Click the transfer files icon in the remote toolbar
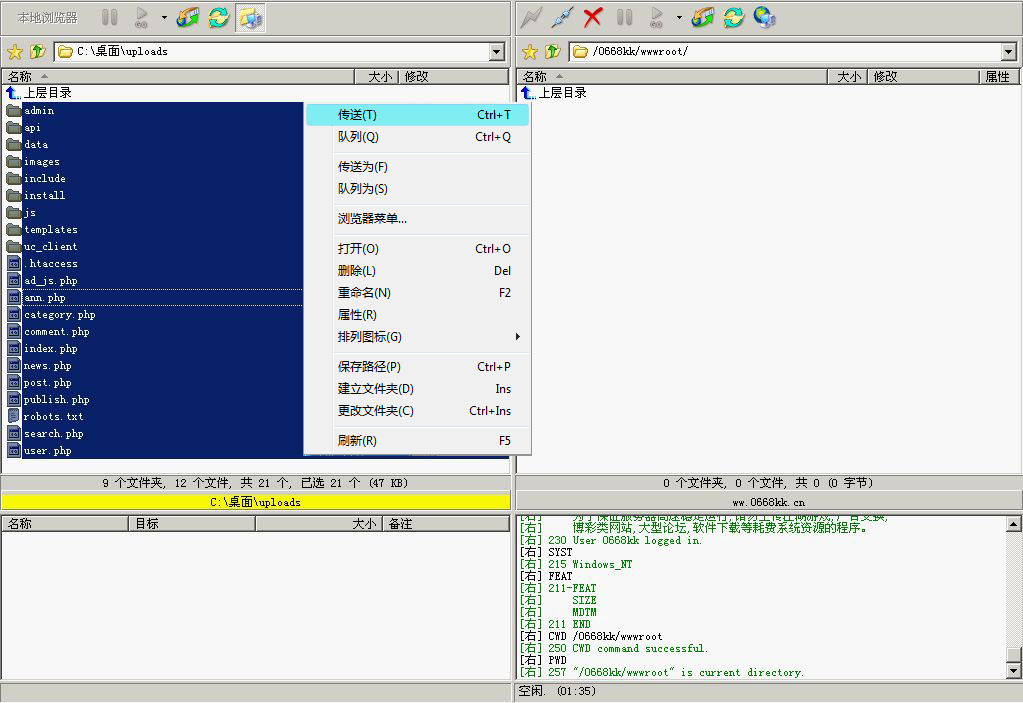This screenshot has height=703, width=1023. (x=703, y=18)
